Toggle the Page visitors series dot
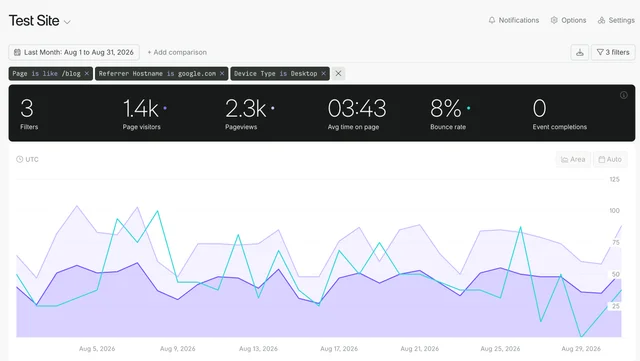This screenshot has width=640, height=361. pos(165,108)
